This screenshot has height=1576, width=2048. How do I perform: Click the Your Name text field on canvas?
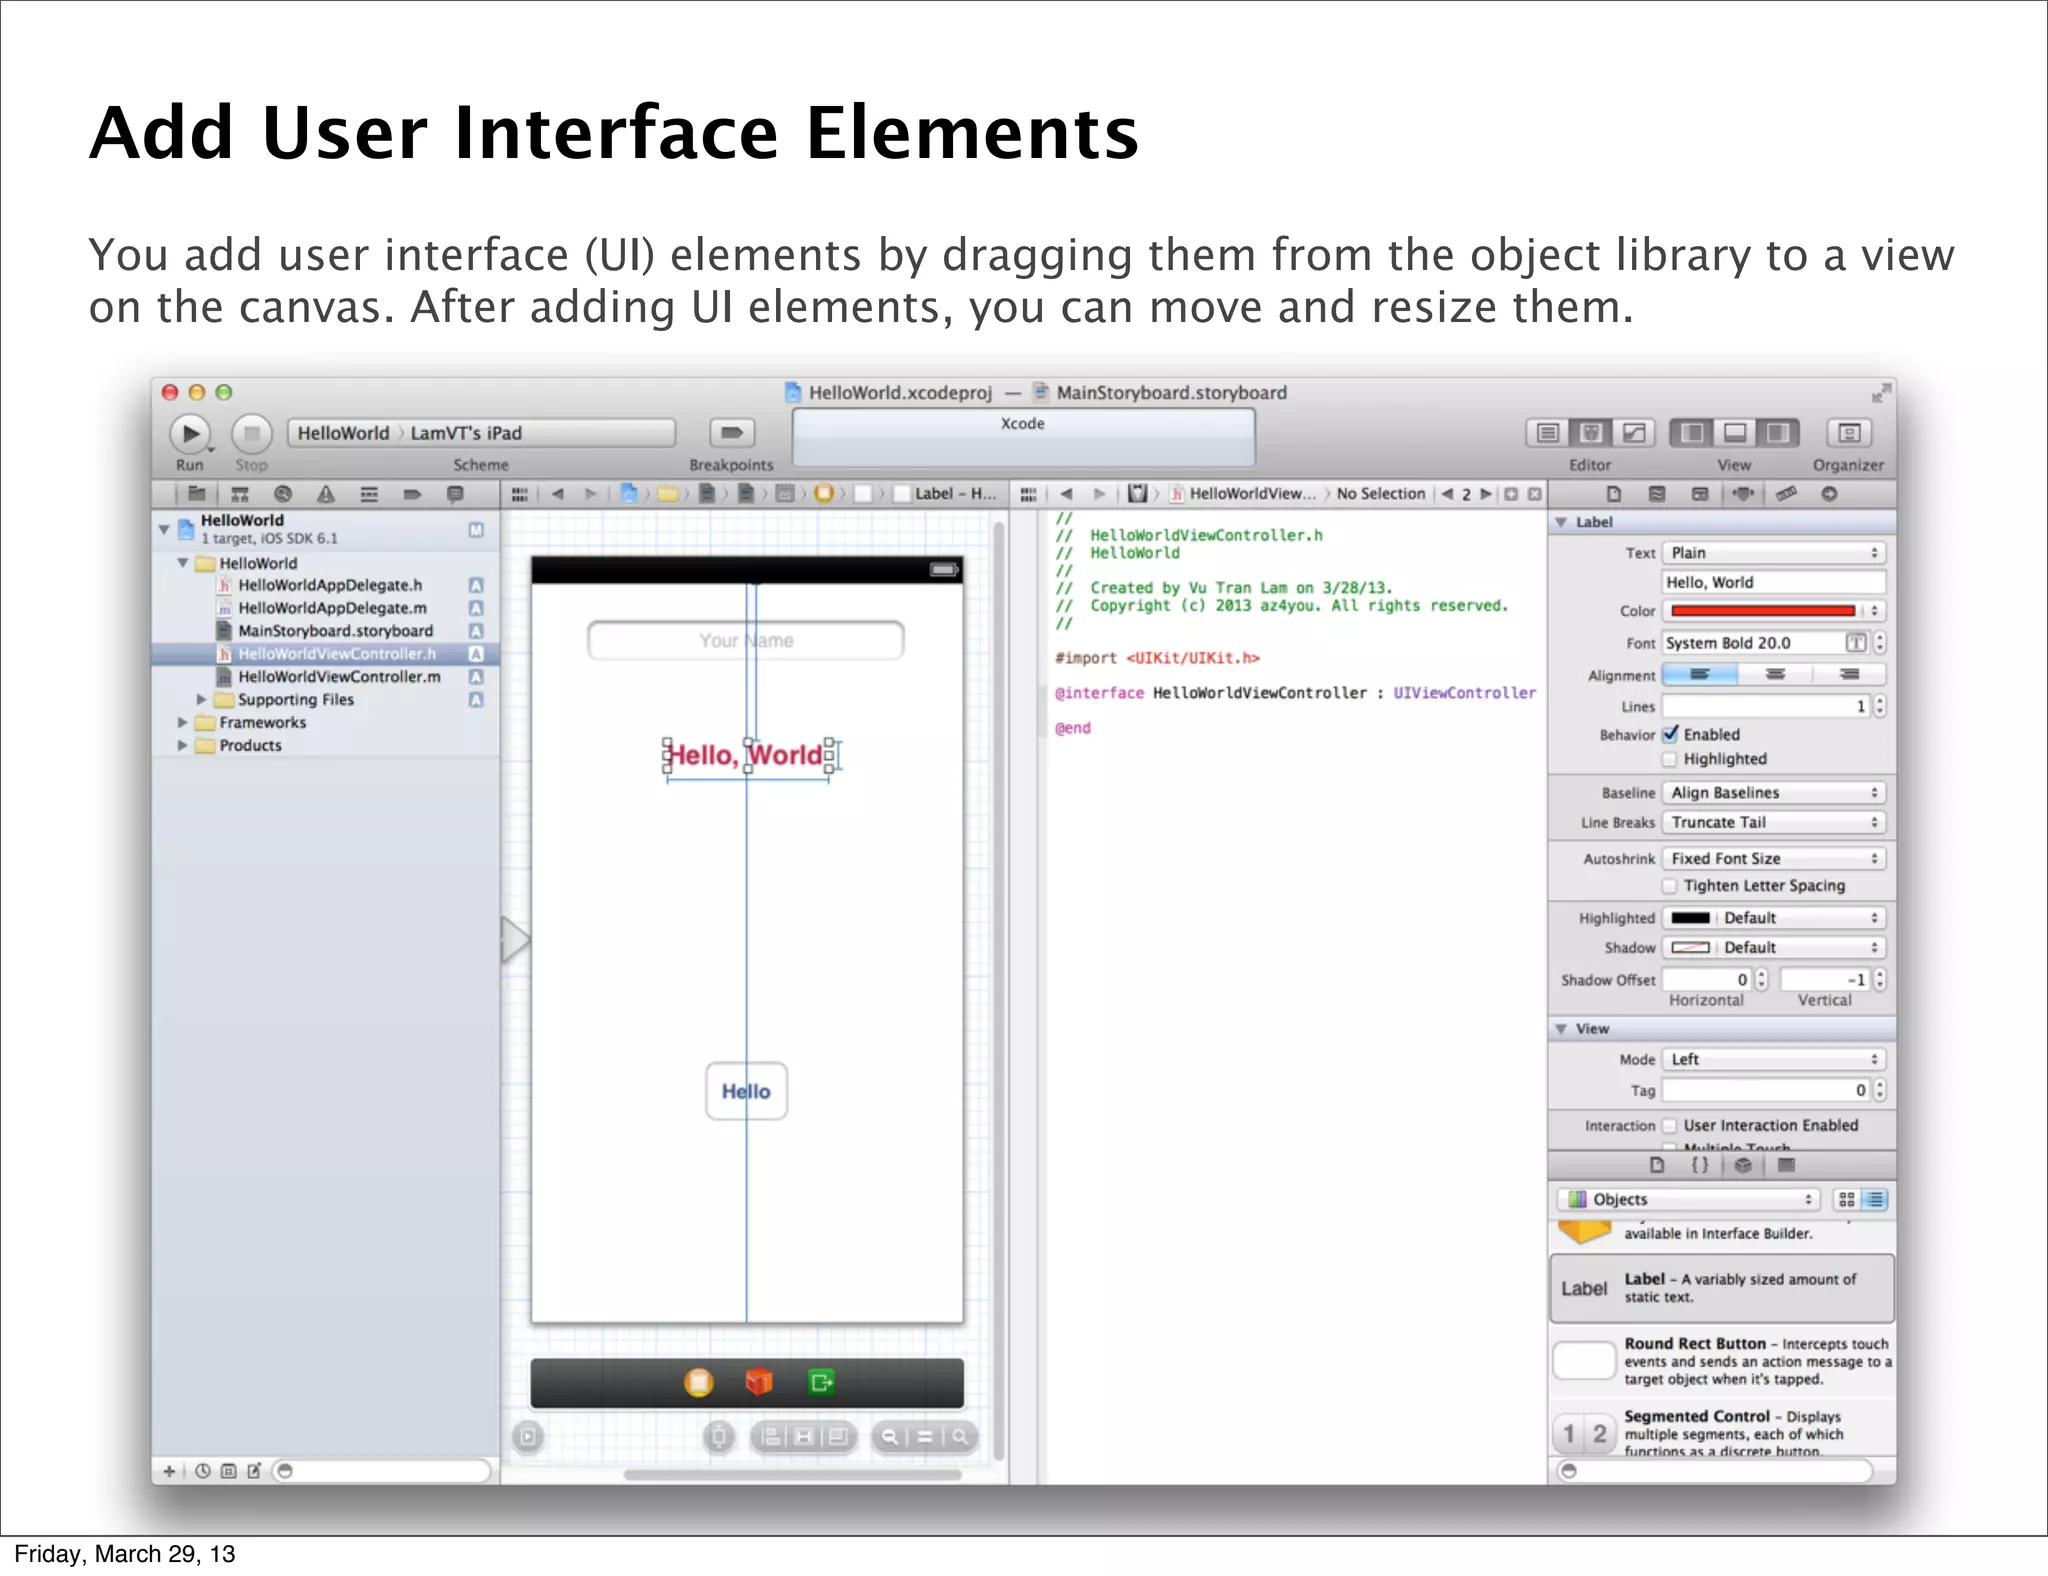746,641
